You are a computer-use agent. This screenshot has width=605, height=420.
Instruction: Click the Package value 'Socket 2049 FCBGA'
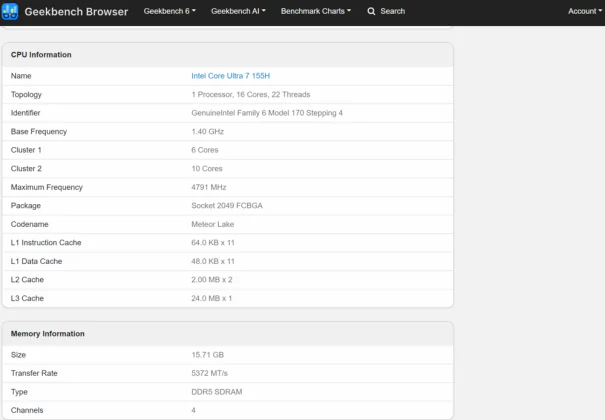coord(227,206)
